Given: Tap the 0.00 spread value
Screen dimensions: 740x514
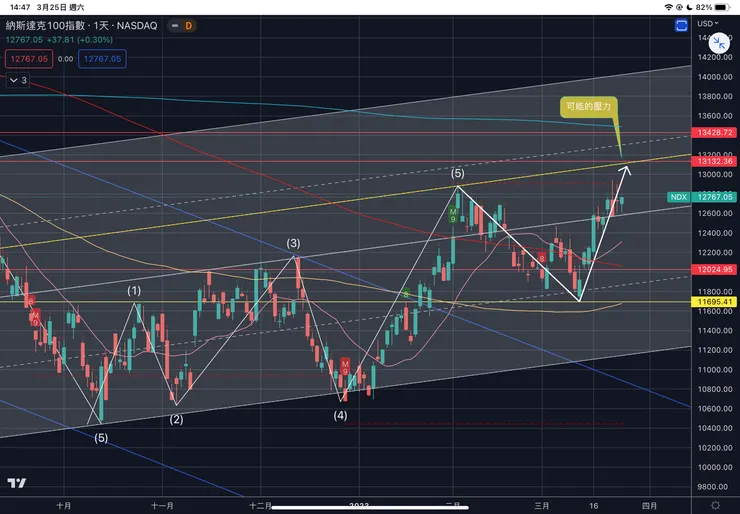Looking at the screenshot, I should pos(66,59).
